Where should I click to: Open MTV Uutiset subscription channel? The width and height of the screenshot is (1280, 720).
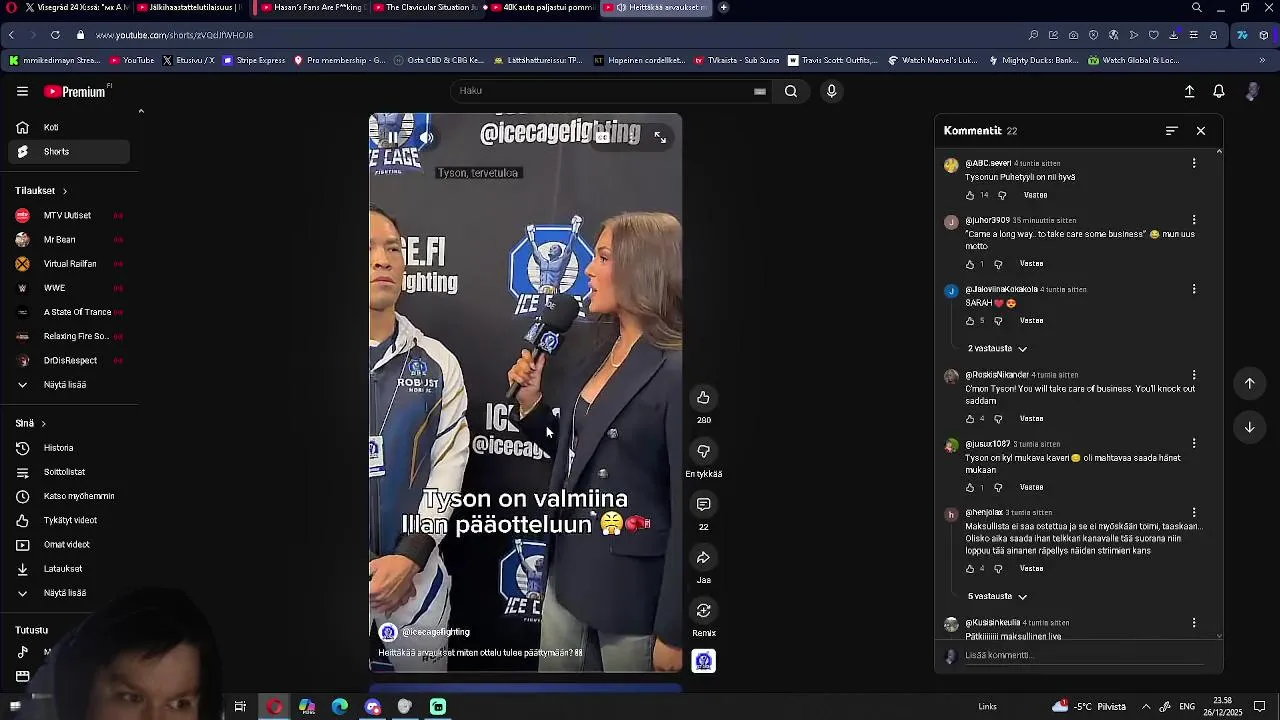pyautogui.click(x=68, y=216)
